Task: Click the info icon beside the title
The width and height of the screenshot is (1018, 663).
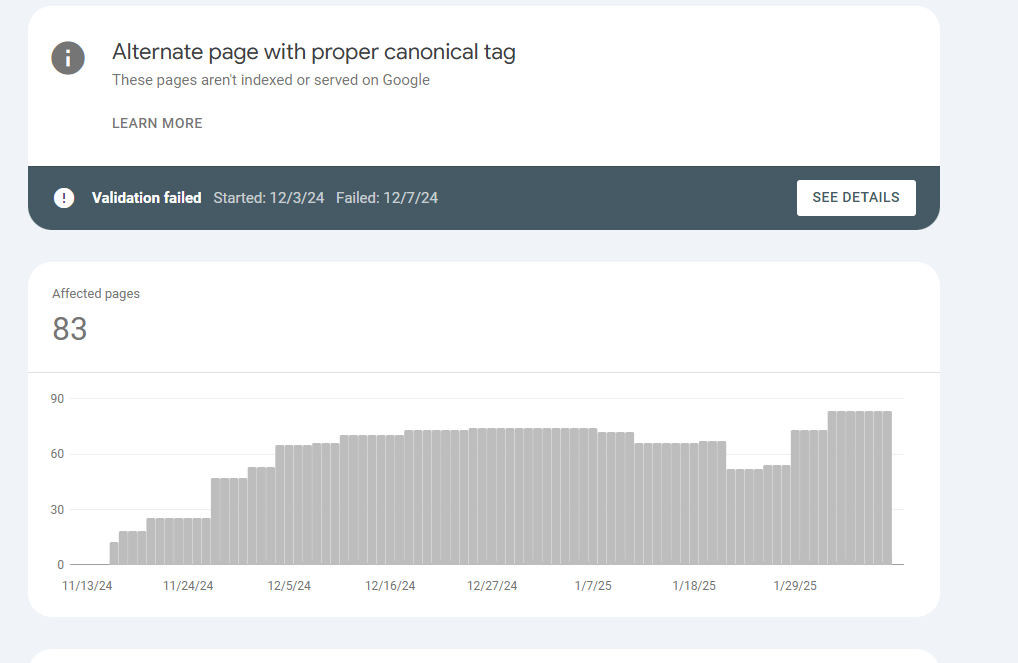Action: [x=68, y=58]
